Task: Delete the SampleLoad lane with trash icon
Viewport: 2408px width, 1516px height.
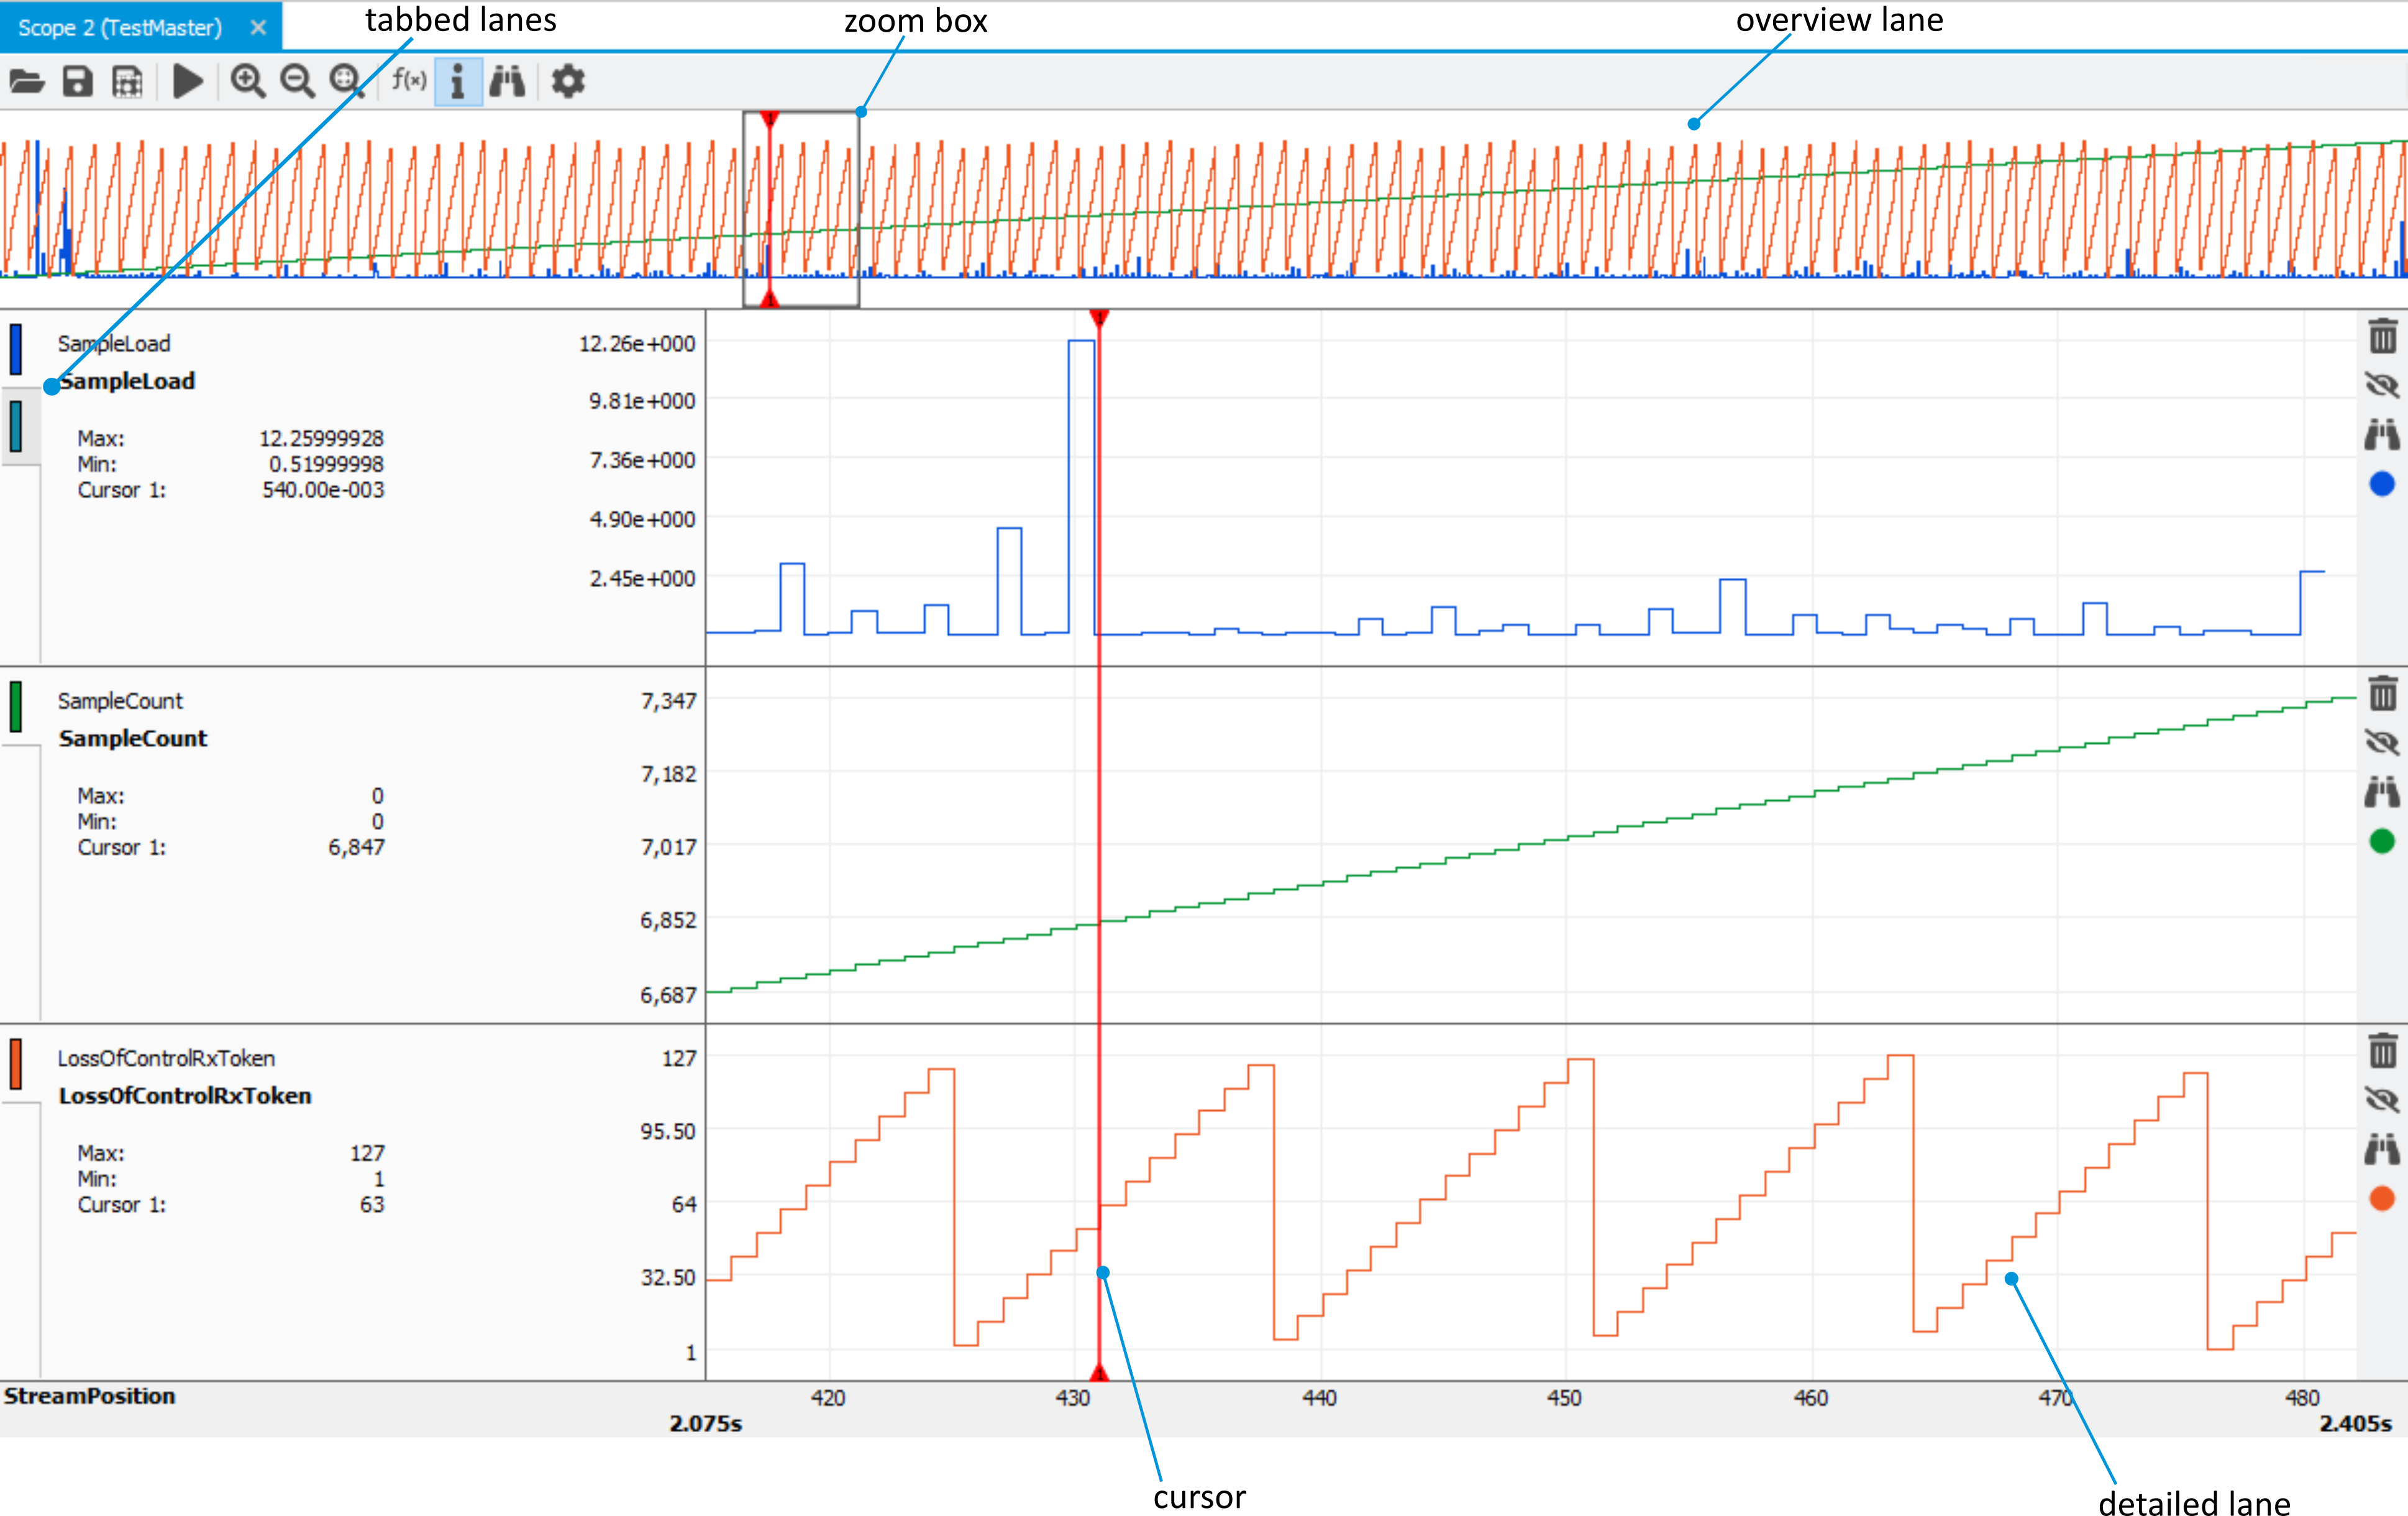Action: tap(2382, 336)
